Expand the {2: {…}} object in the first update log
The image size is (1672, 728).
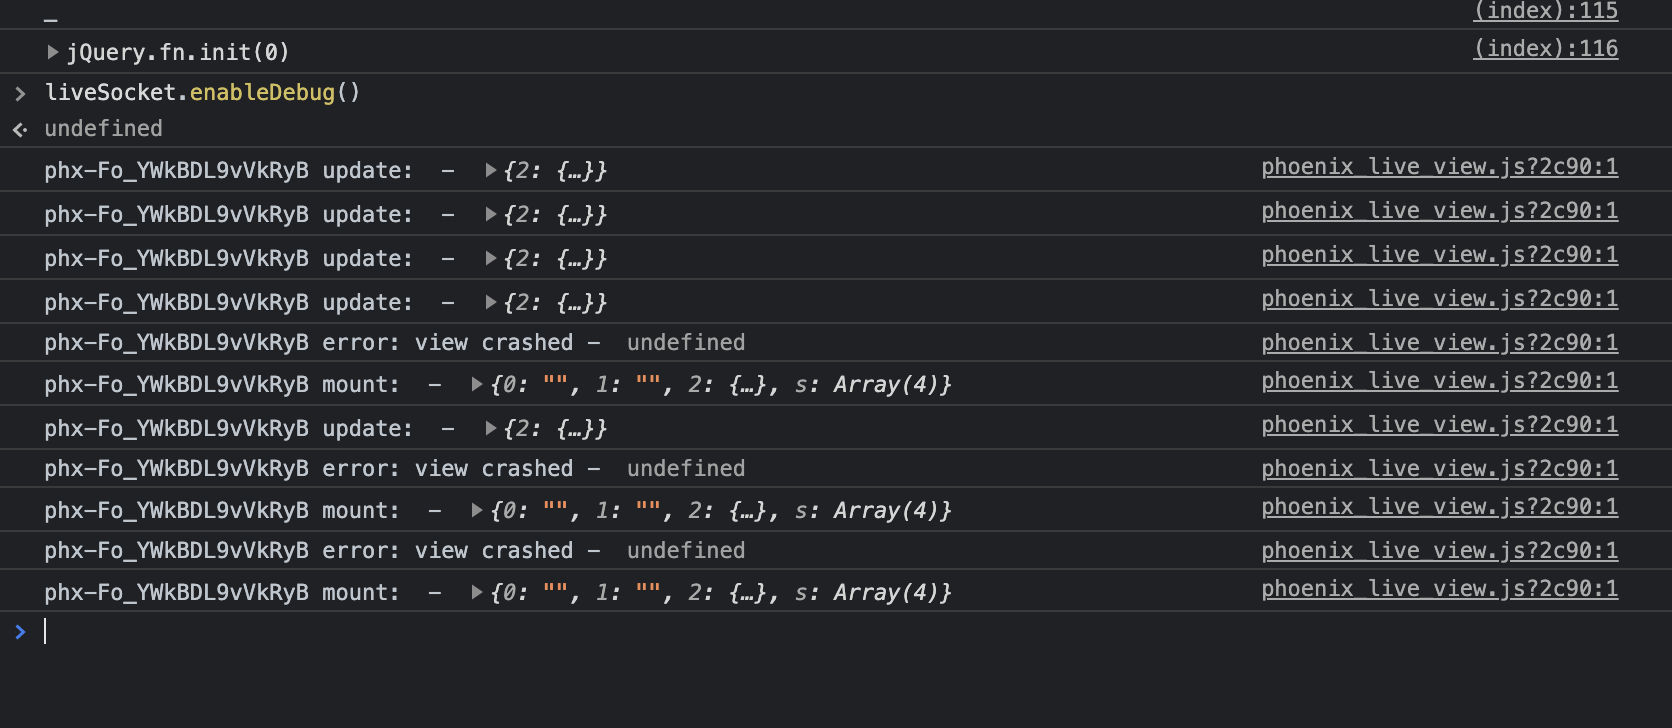pyautogui.click(x=491, y=170)
